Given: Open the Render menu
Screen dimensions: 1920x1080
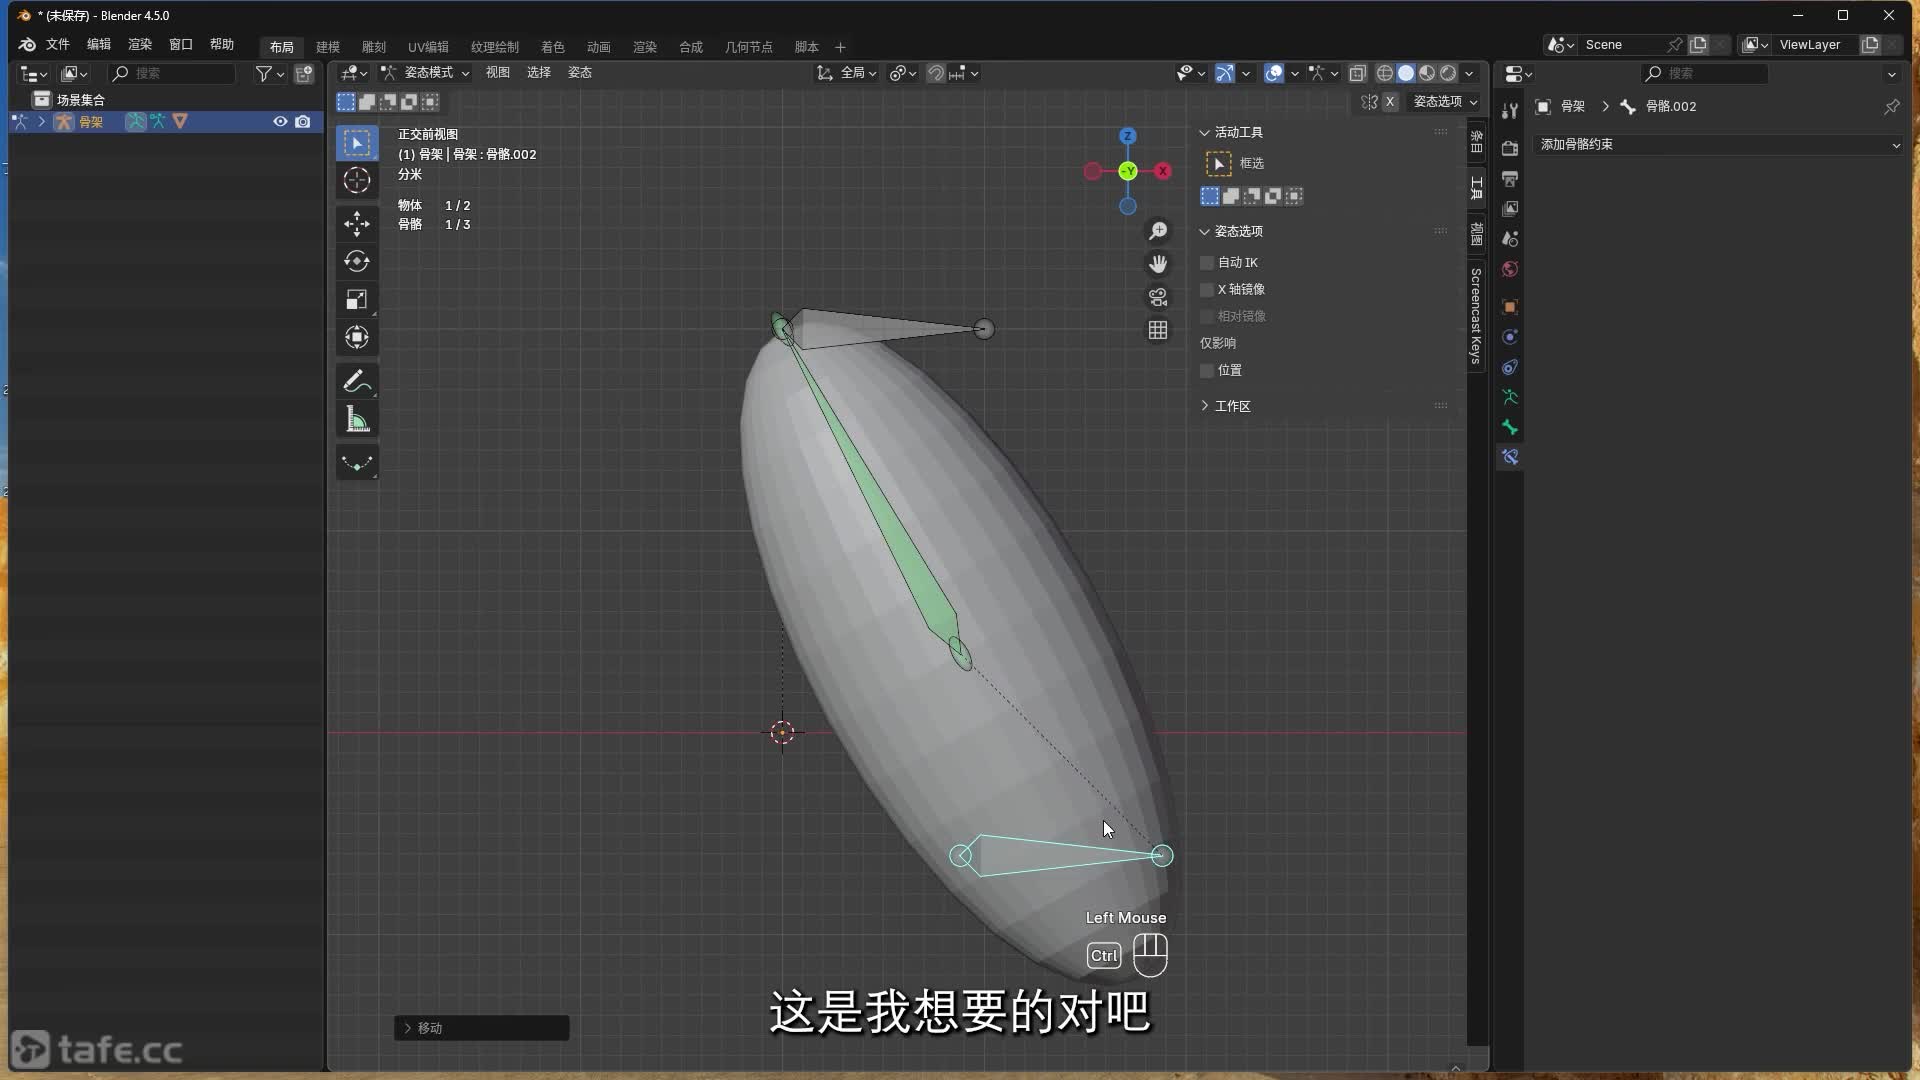Looking at the screenshot, I should point(140,45).
